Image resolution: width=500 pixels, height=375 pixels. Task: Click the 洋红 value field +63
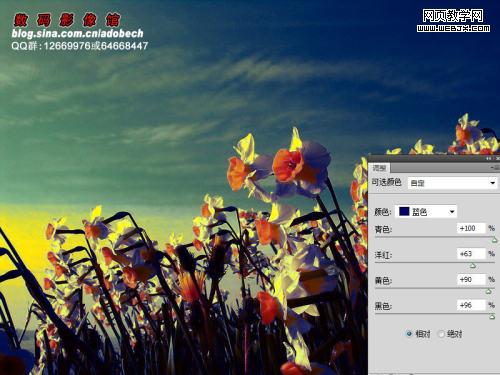(x=471, y=254)
